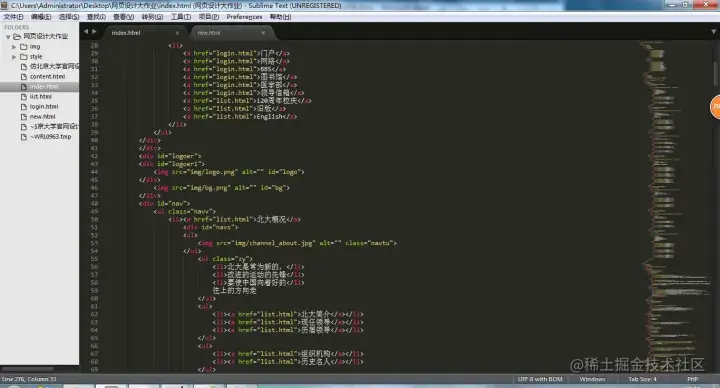Collapse the root project folder
The image size is (720, 388).
(x=8, y=37)
